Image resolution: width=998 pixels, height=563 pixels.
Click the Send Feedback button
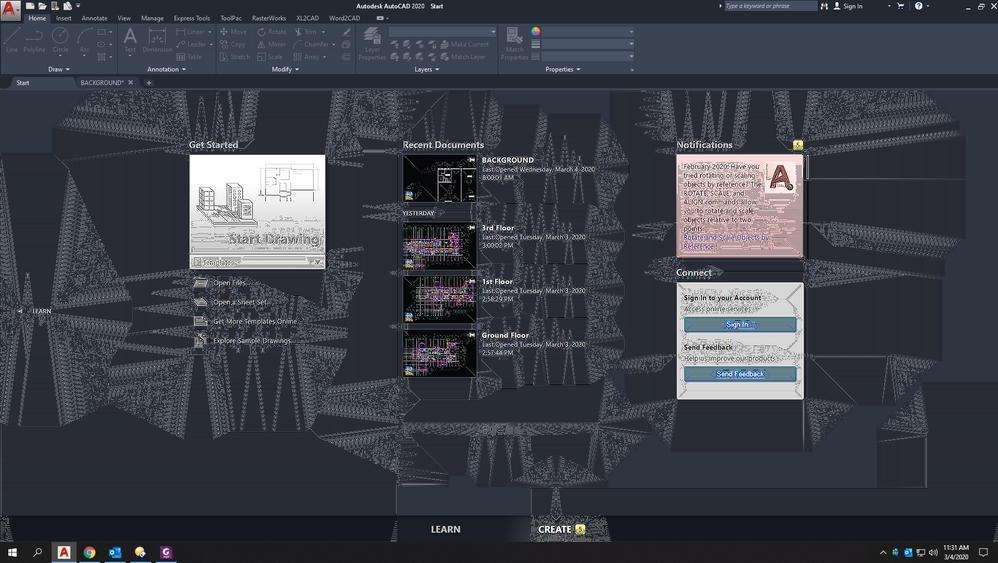pos(740,374)
